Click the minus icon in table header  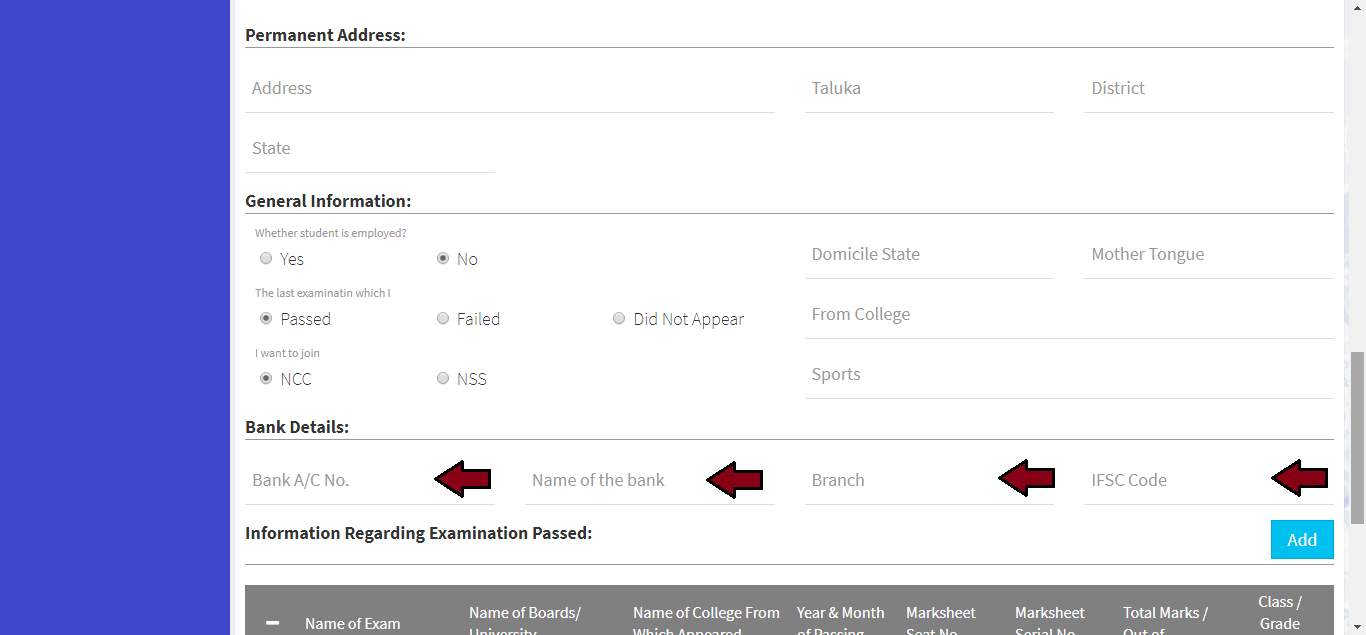(273, 623)
